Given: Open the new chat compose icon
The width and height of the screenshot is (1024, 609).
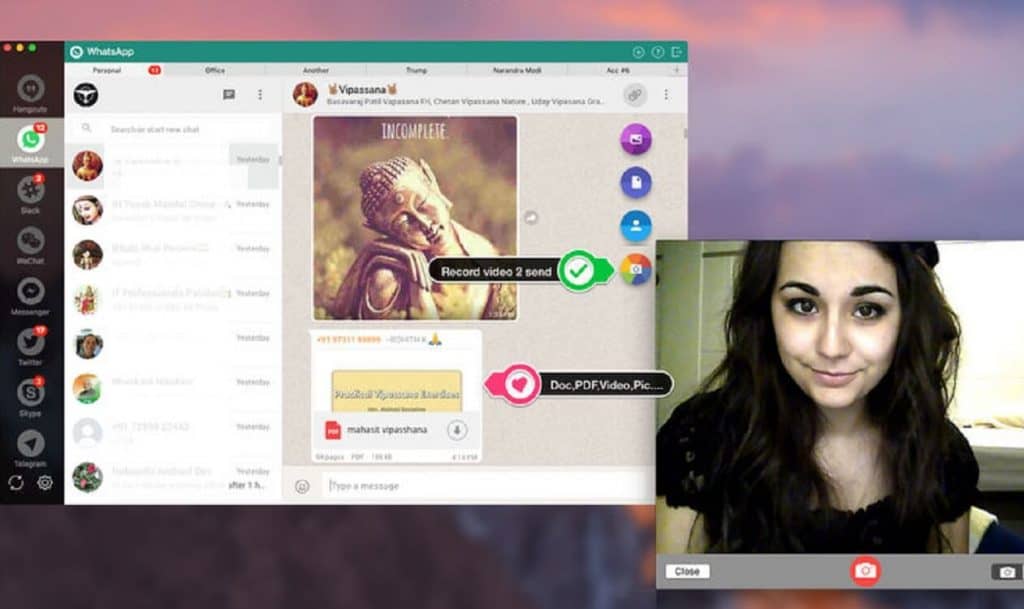Looking at the screenshot, I should coord(230,92).
